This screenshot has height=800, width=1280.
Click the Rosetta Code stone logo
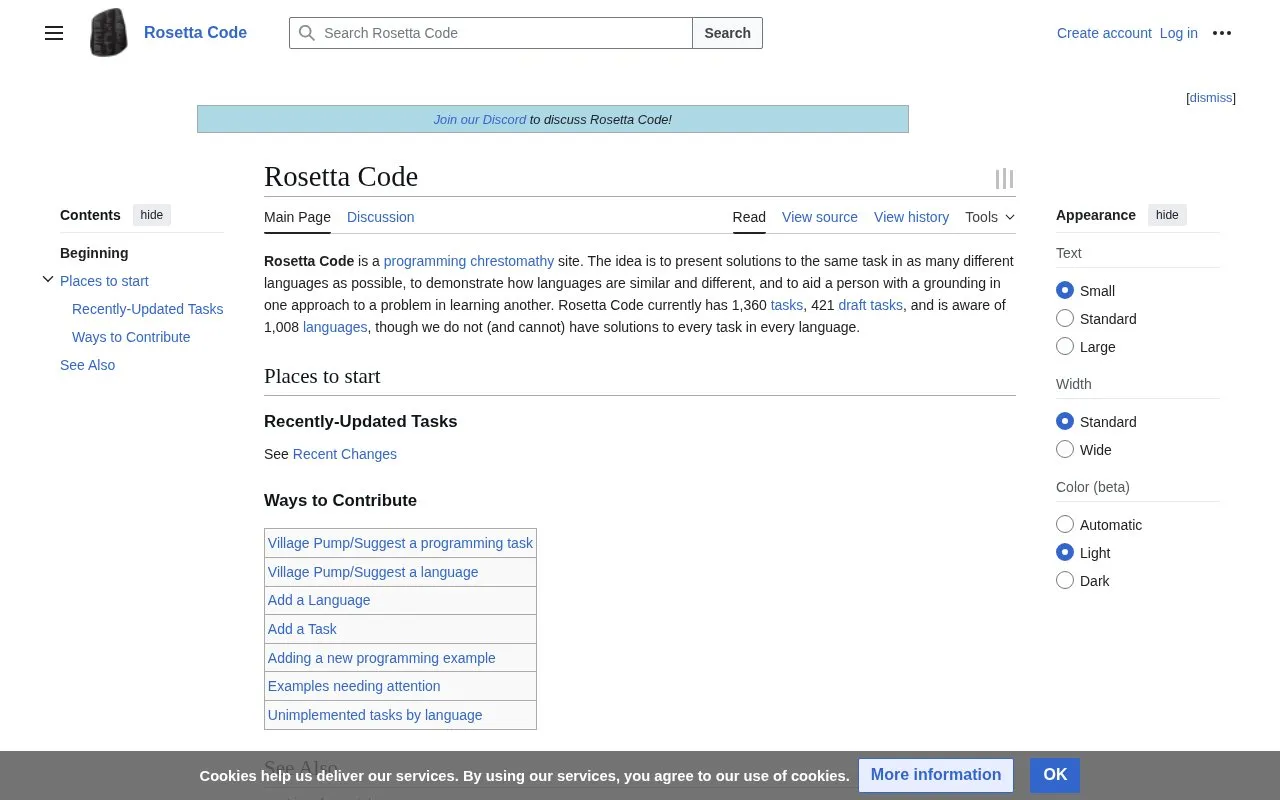click(108, 33)
